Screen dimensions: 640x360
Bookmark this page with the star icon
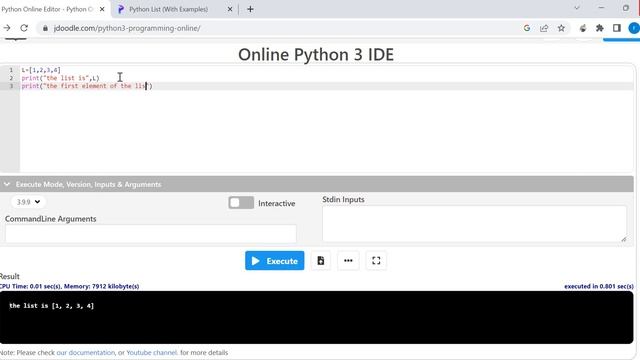561,28
